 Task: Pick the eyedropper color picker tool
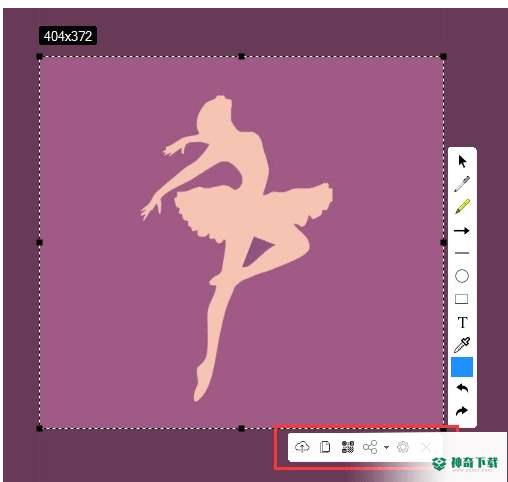coord(462,345)
